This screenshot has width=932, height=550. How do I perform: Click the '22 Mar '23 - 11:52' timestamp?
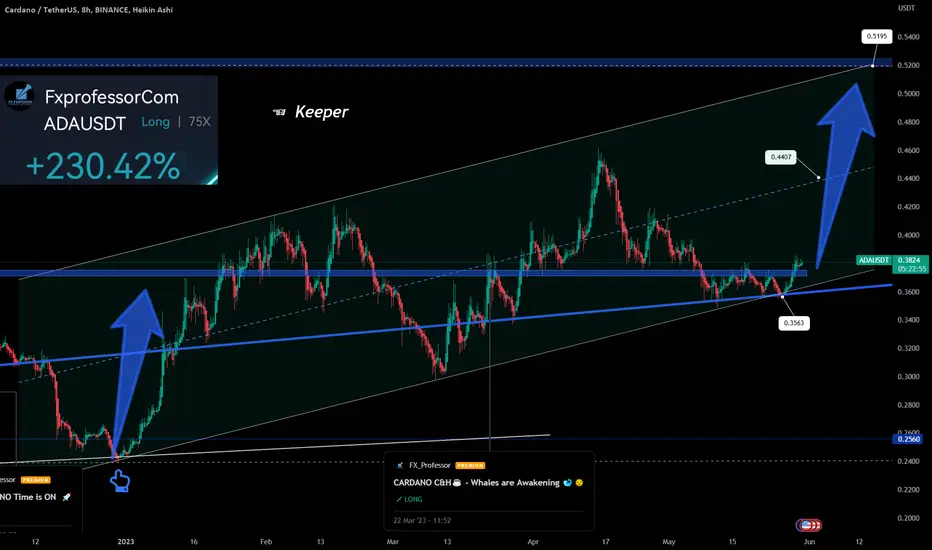click(422, 520)
